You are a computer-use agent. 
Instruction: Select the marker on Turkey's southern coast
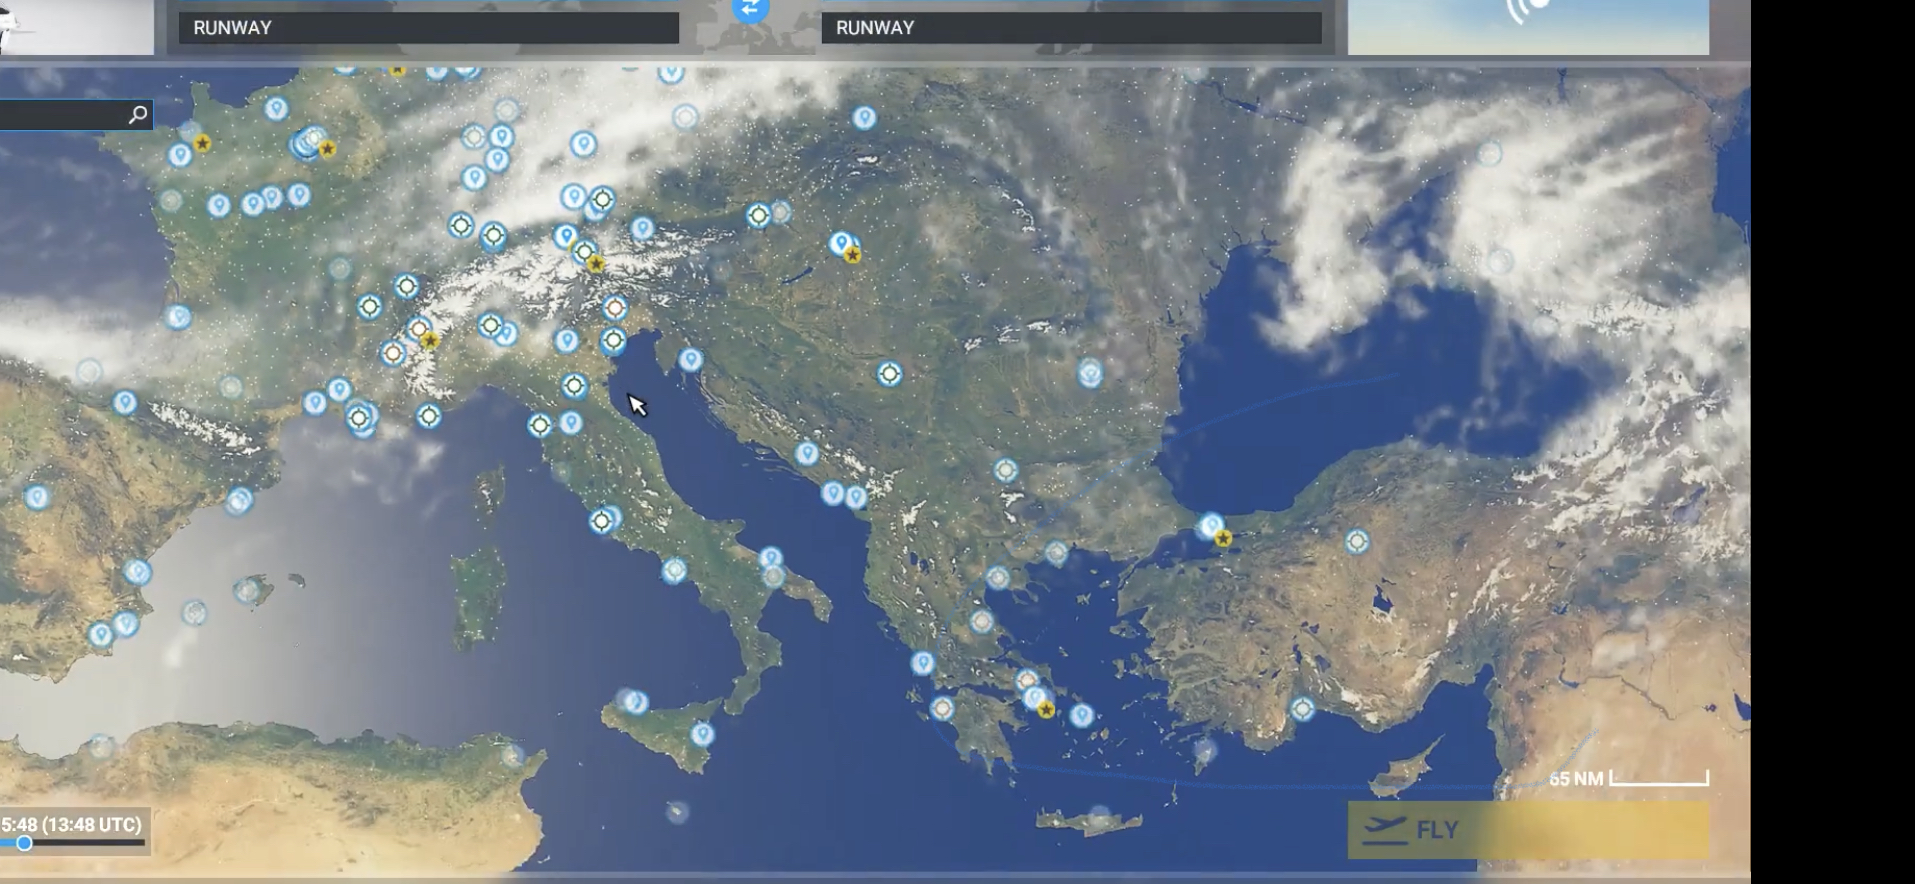point(1302,709)
